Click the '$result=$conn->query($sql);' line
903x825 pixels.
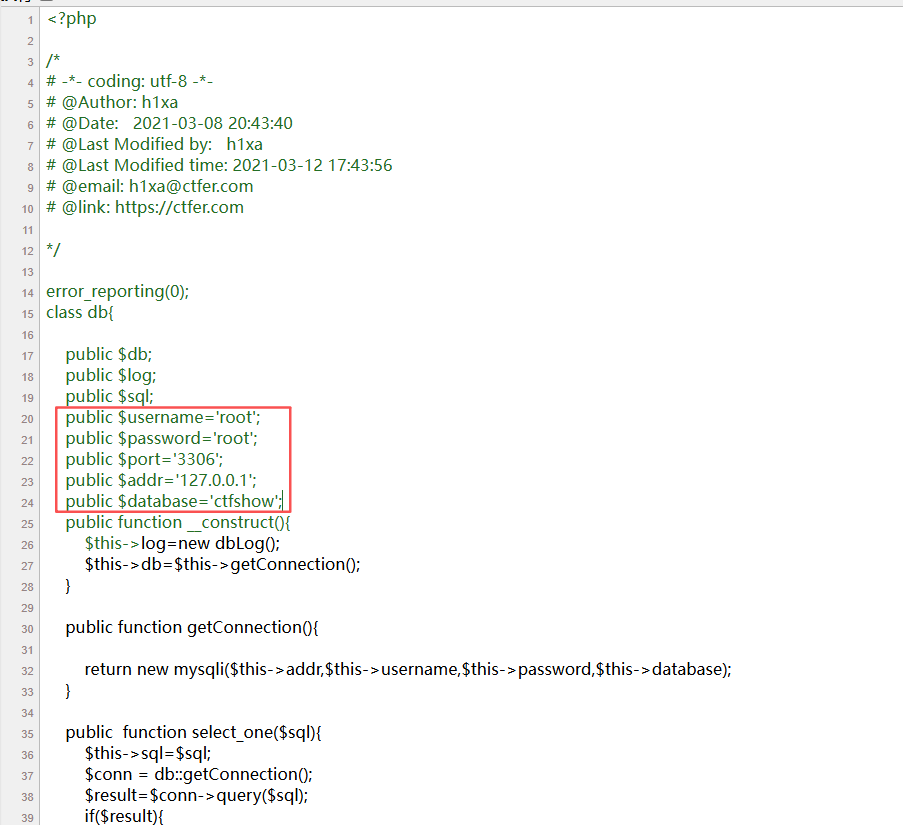point(196,796)
